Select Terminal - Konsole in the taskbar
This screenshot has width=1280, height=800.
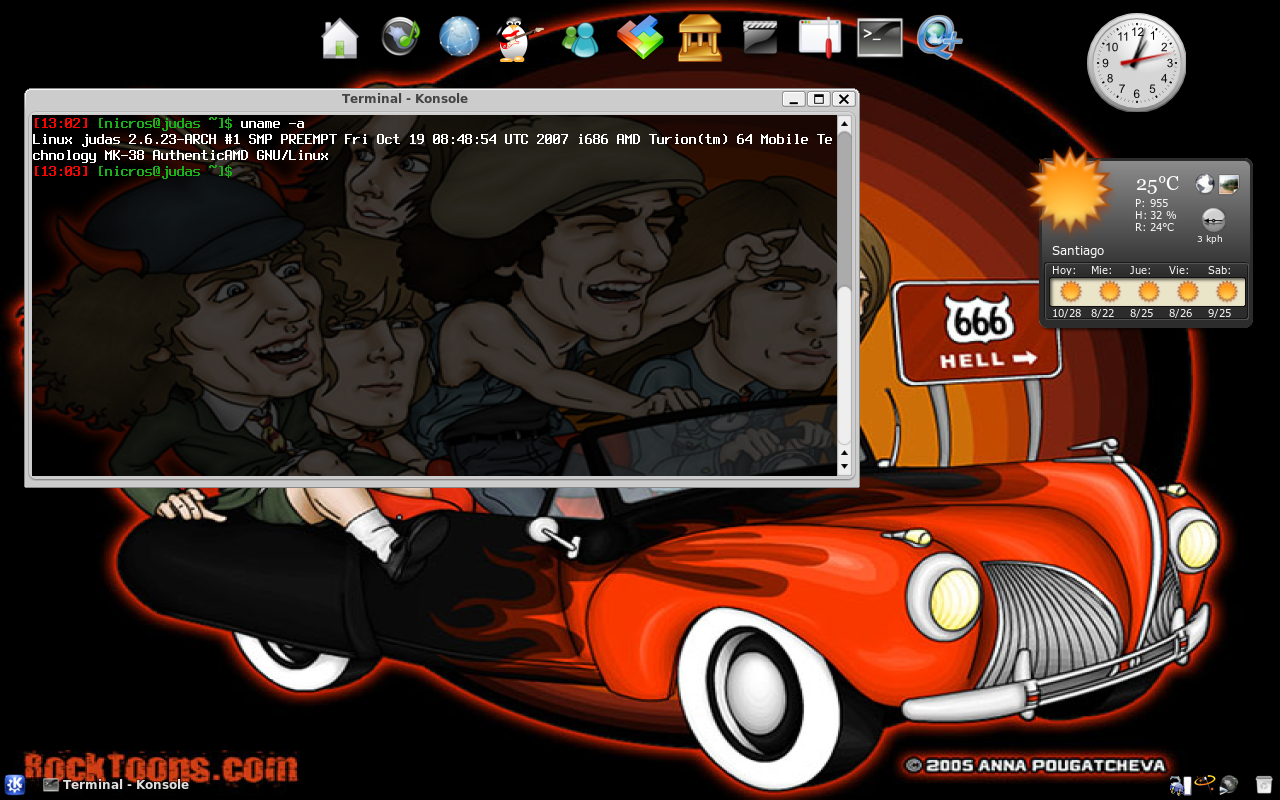click(120, 785)
